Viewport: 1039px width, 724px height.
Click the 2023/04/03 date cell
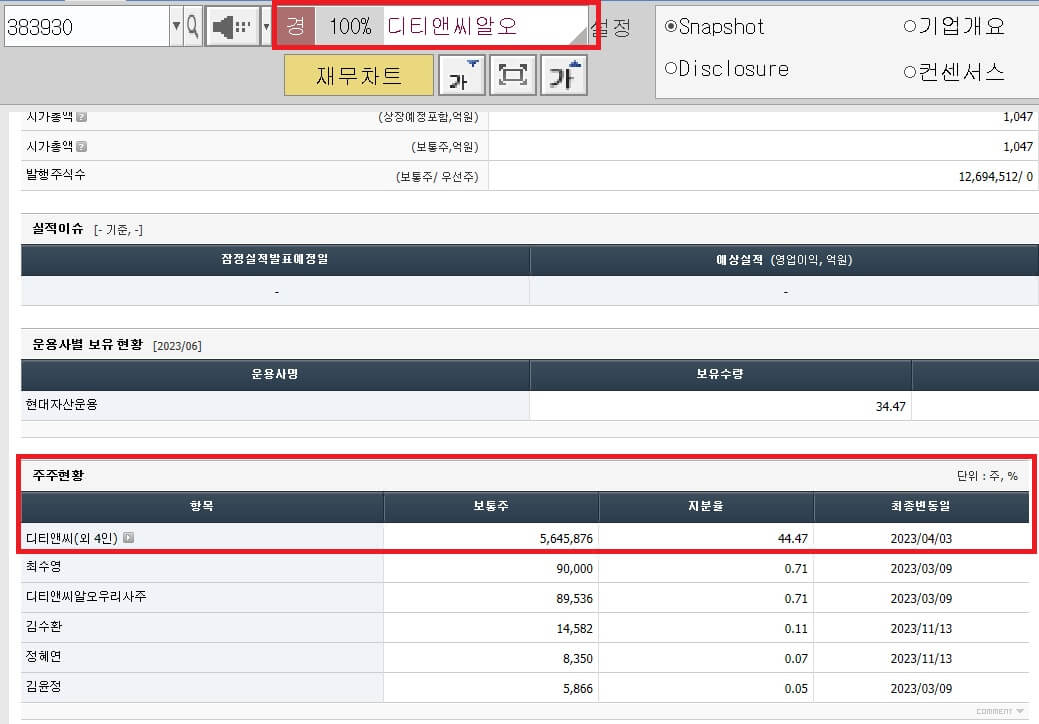point(921,539)
